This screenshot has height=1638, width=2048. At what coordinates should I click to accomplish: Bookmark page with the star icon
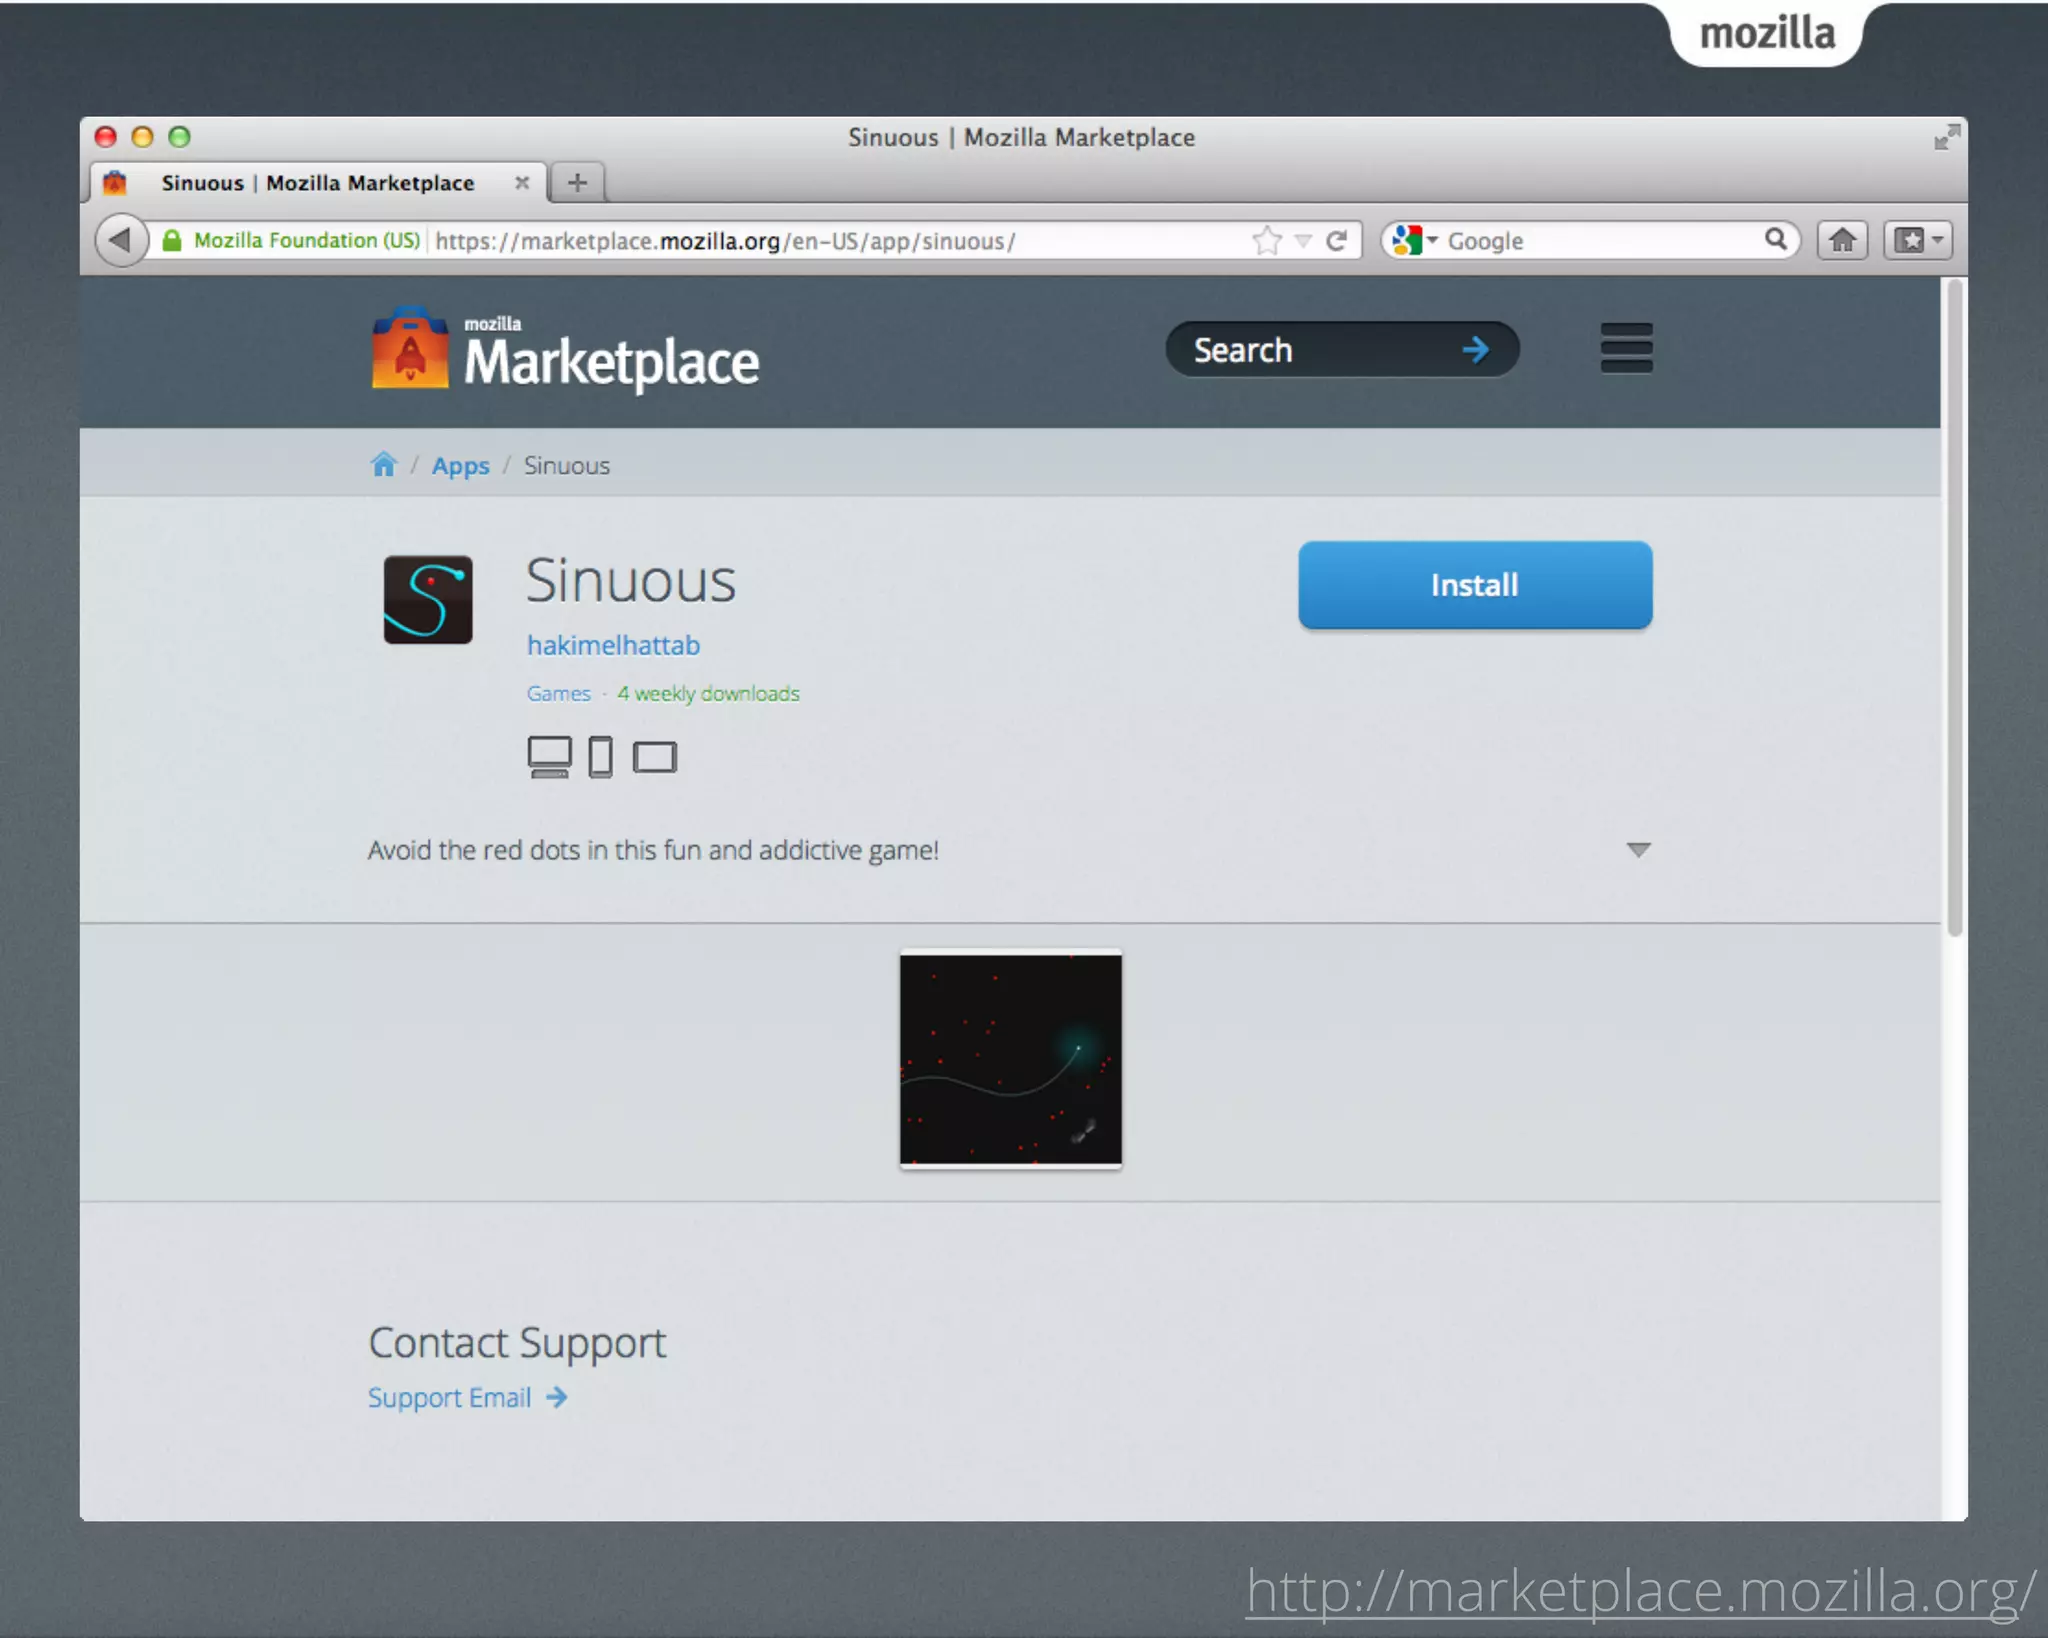pyautogui.click(x=1266, y=240)
